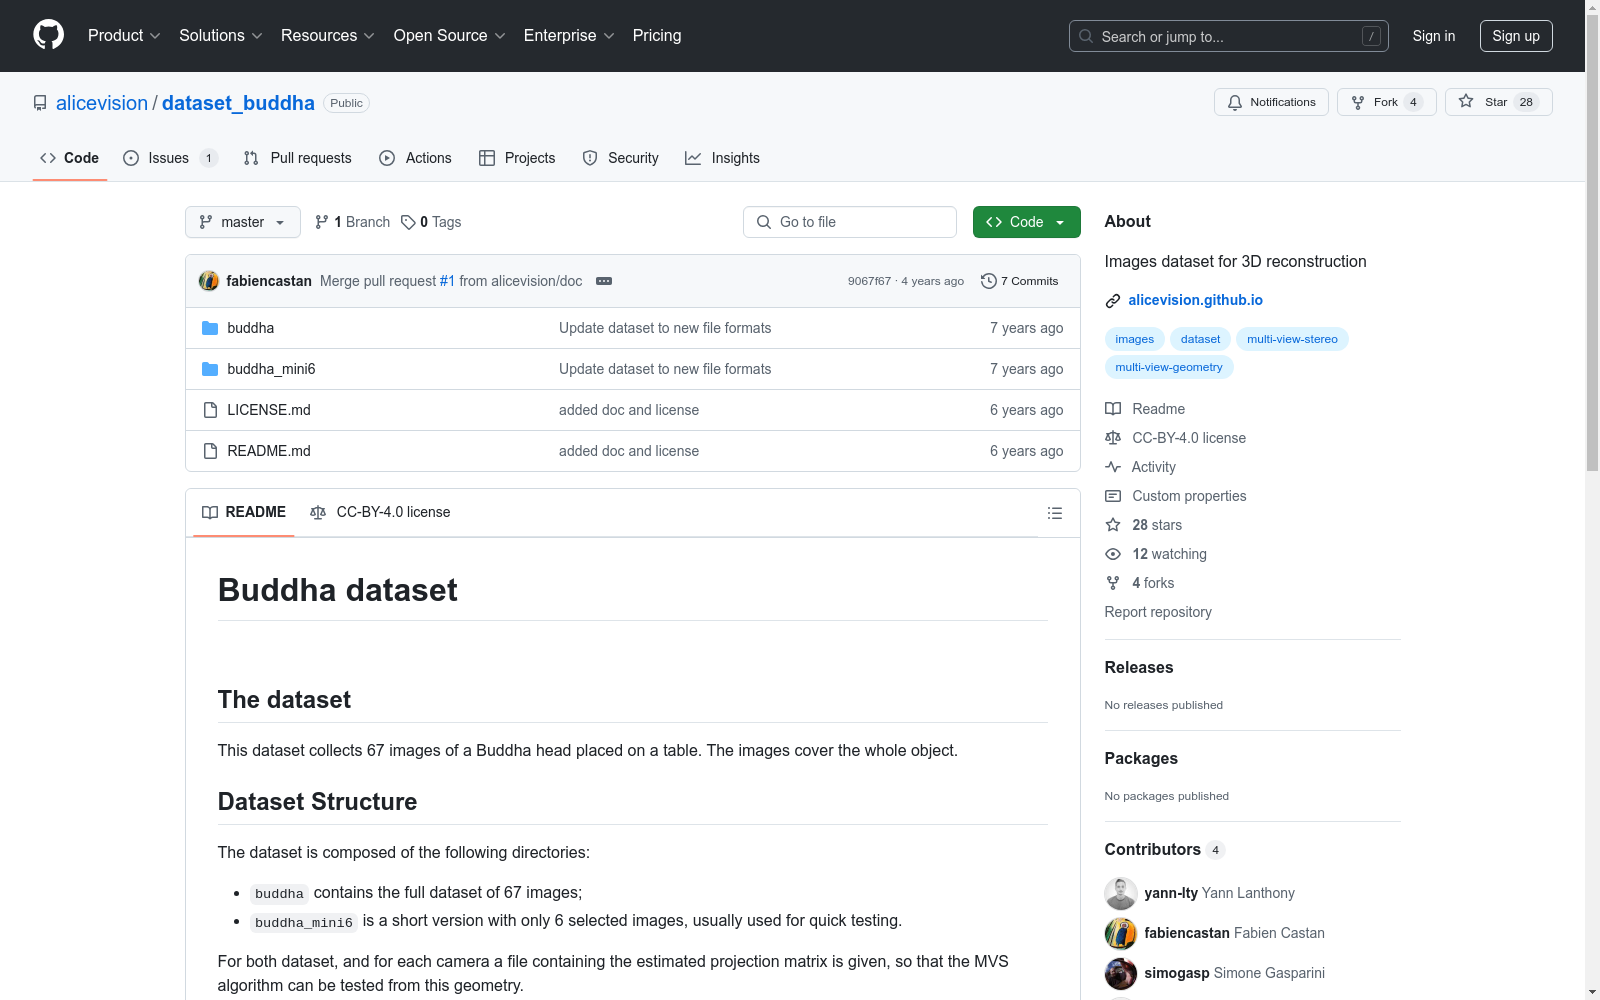Click the Sign in link
Image resolution: width=1600 pixels, height=1000 pixels.
[1434, 36]
